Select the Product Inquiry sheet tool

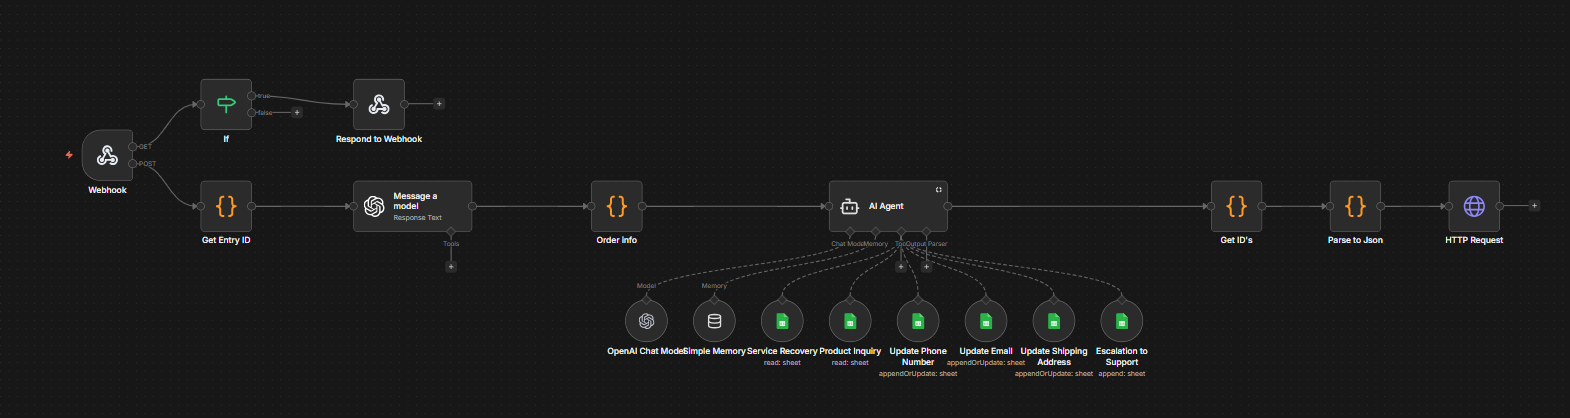850,321
